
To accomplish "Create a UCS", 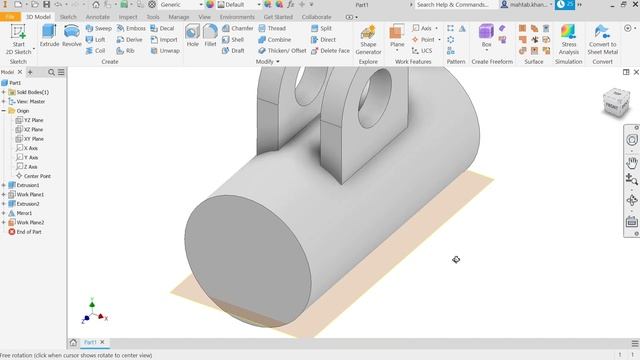I will click(422, 51).
